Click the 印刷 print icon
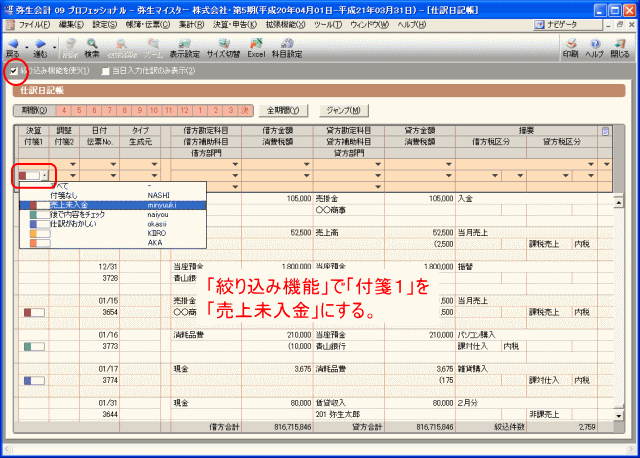The width and height of the screenshot is (640, 458). 571,44
